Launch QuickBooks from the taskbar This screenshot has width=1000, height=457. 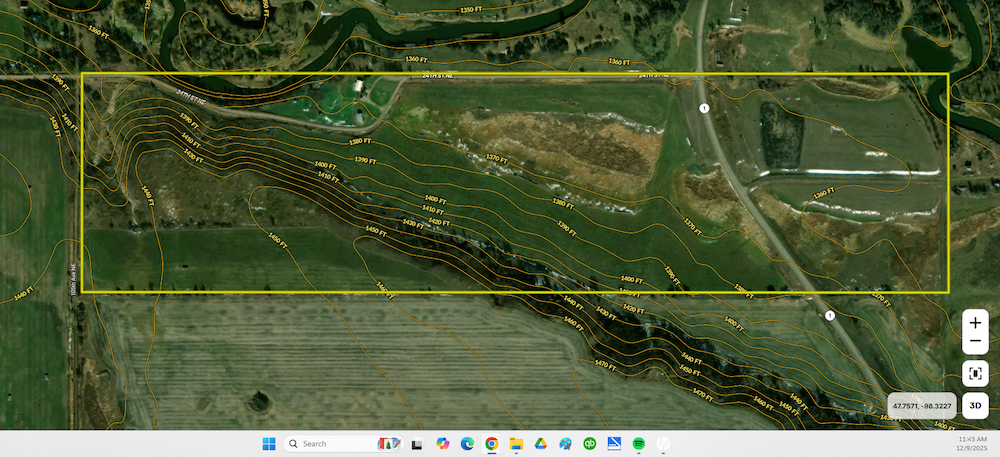pos(589,444)
